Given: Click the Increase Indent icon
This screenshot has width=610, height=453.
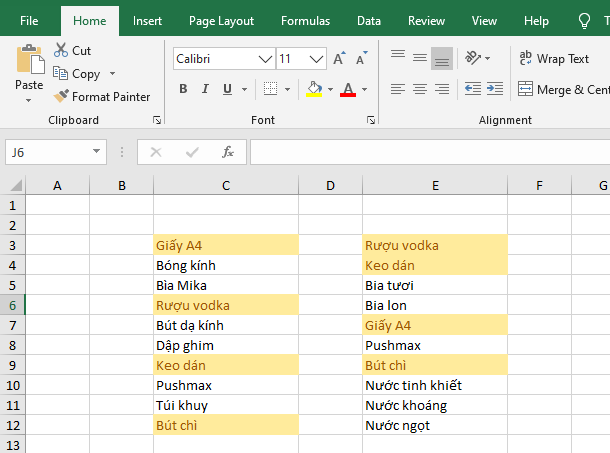Looking at the screenshot, I should click(x=494, y=89).
